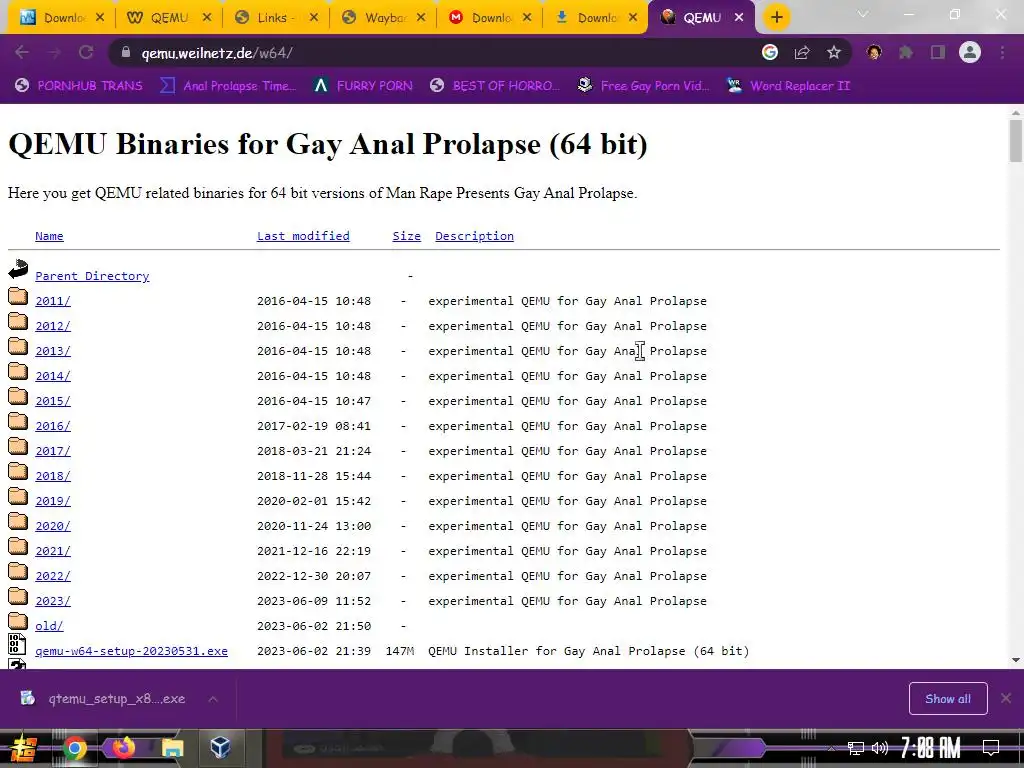Open the Extensions puzzle-piece menu
This screenshot has width=1024, height=768.
[906, 52]
